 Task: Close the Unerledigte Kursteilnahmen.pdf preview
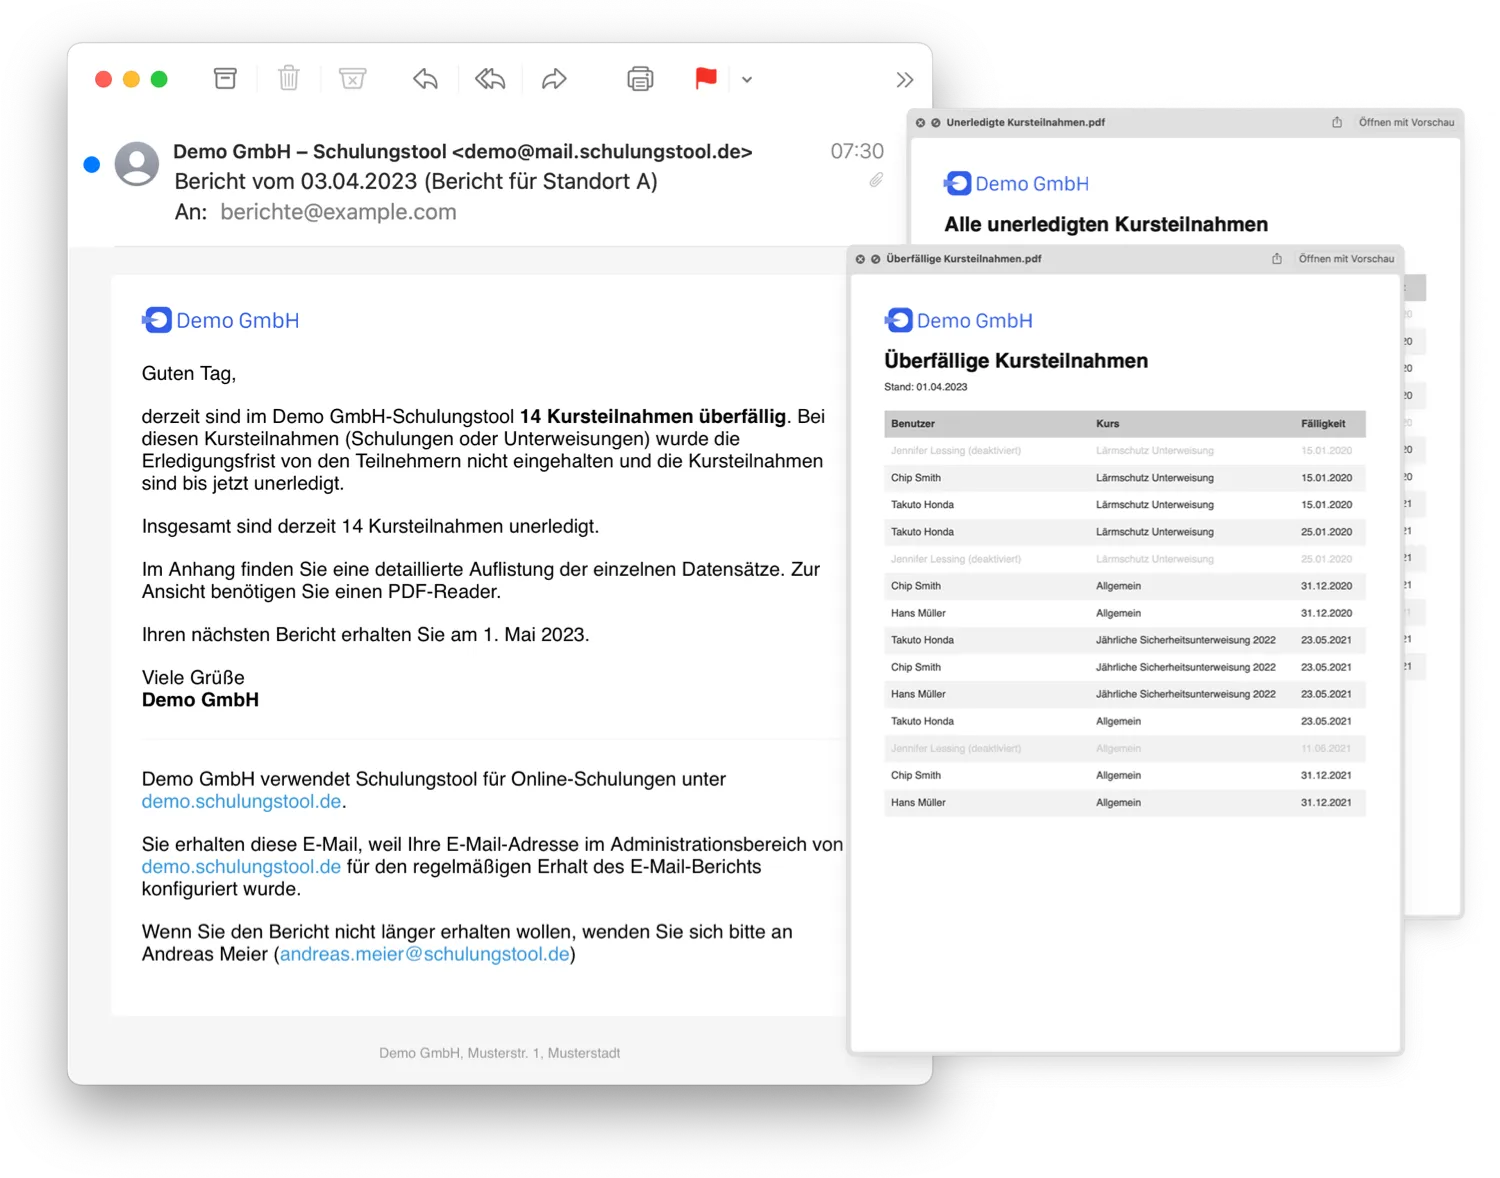click(x=920, y=123)
